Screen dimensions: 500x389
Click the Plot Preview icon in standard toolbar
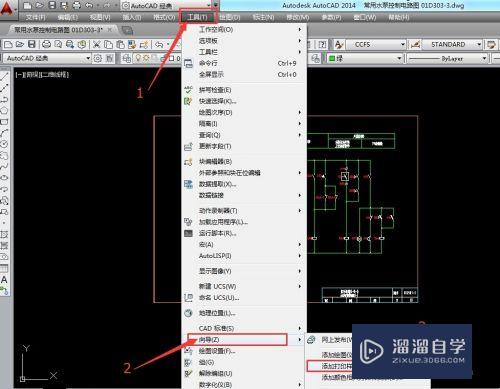(58, 44)
